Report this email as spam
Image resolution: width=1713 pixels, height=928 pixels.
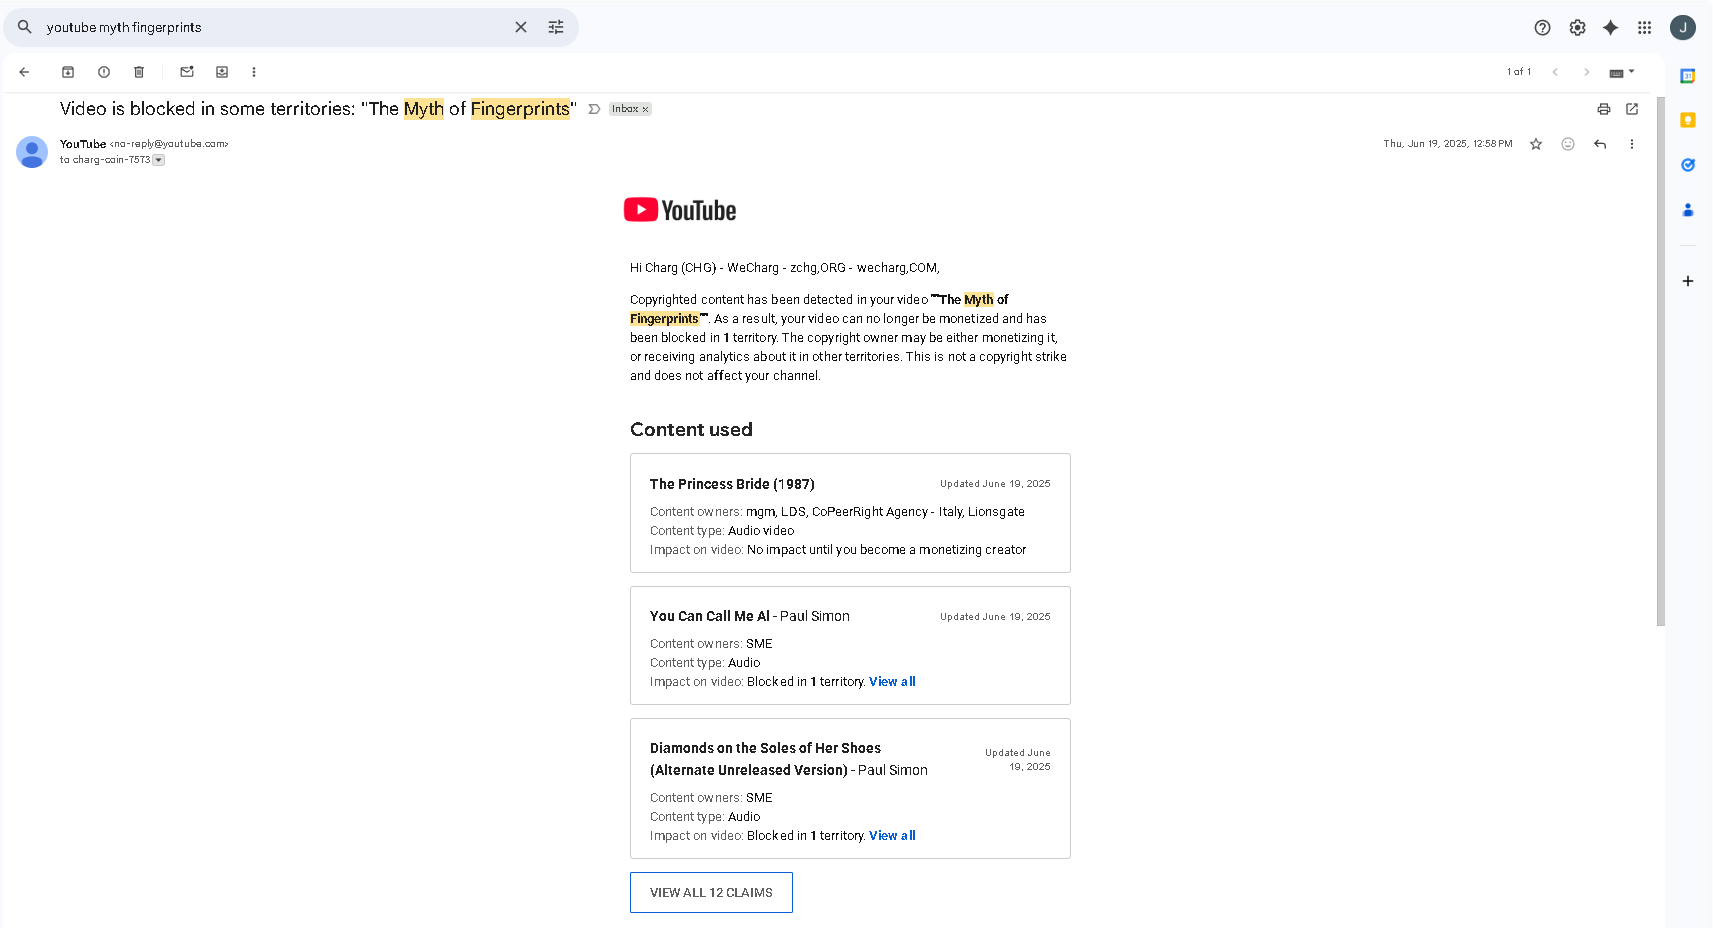tap(104, 72)
